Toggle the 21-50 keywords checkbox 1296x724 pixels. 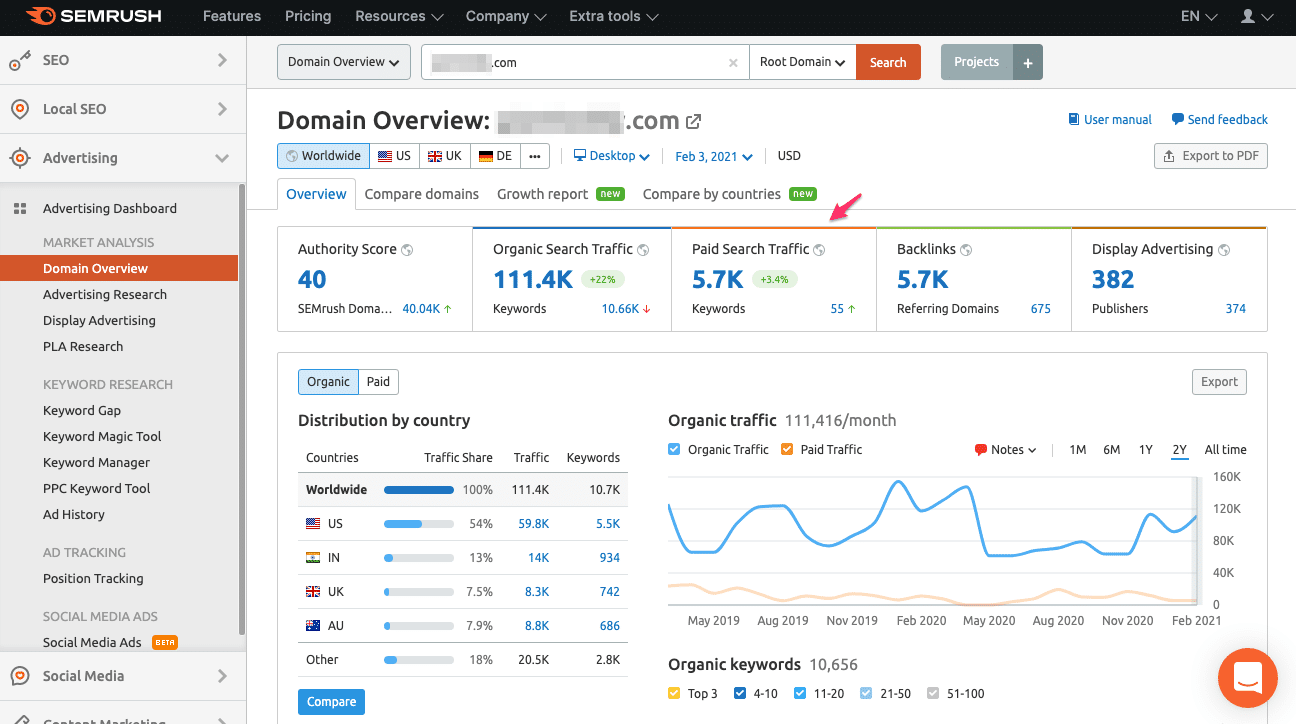click(x=866, y=694)
